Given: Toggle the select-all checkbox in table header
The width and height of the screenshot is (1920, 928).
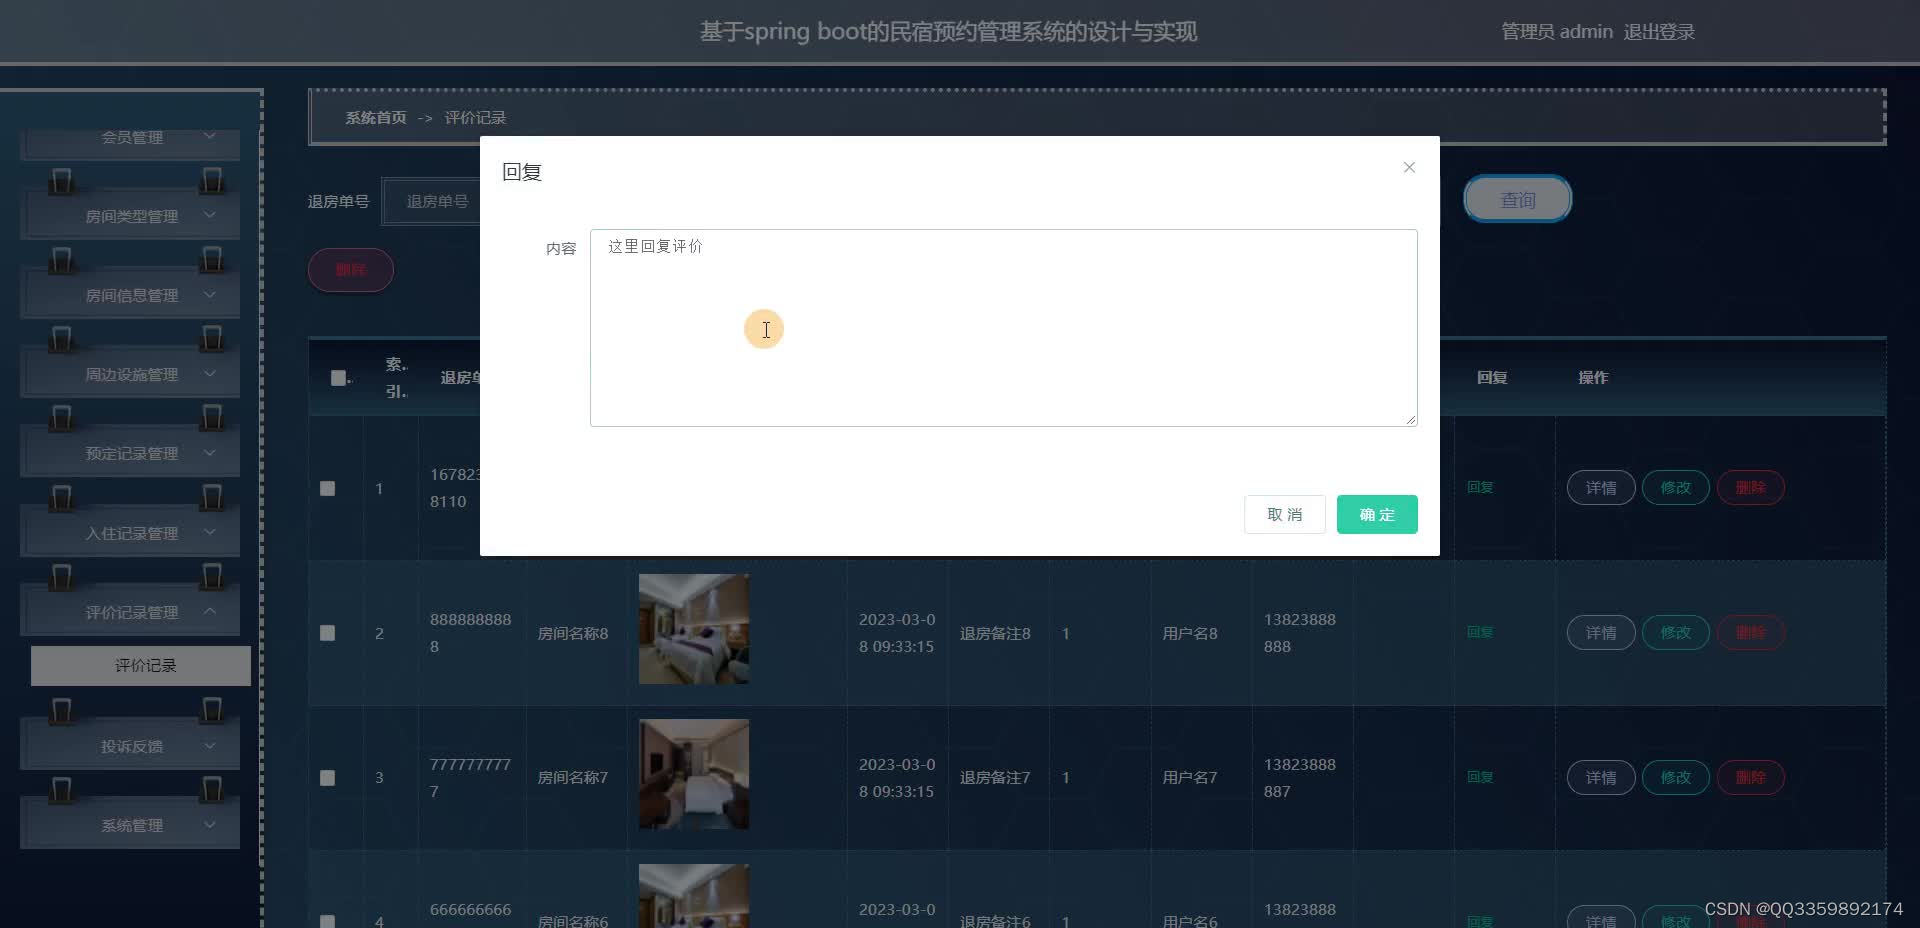Looking at the screenshot, I should tap(338, 378).
